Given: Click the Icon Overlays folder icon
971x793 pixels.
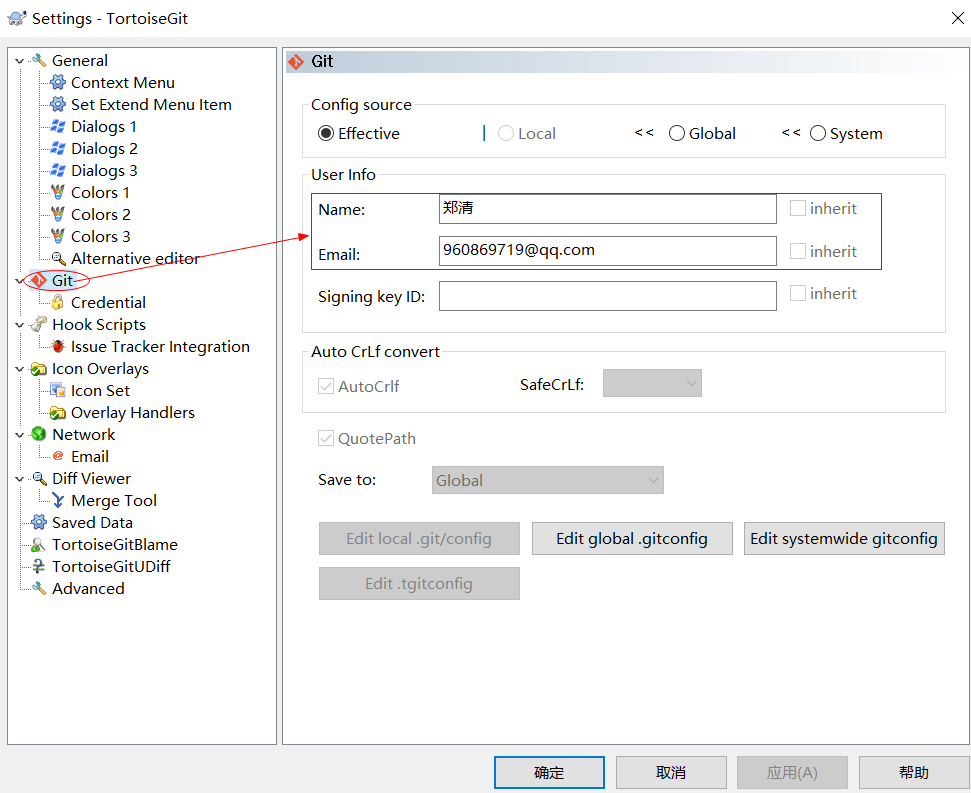Looking at the screenshot, I should (39, 368).
